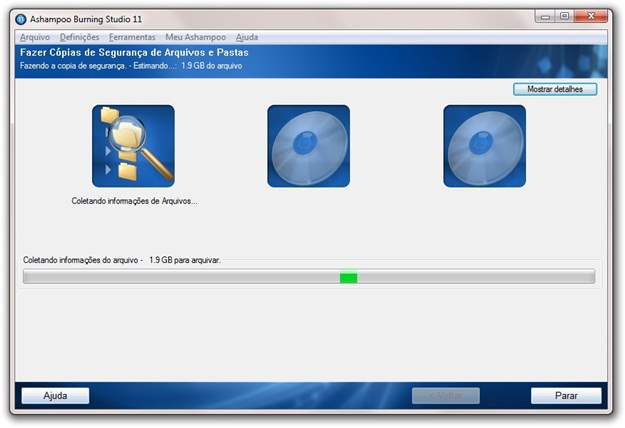The height and width of the screenshot is (428, 625).
Task: Click the '1.9 GB para arquivar' status text
Action: point(185,260)
